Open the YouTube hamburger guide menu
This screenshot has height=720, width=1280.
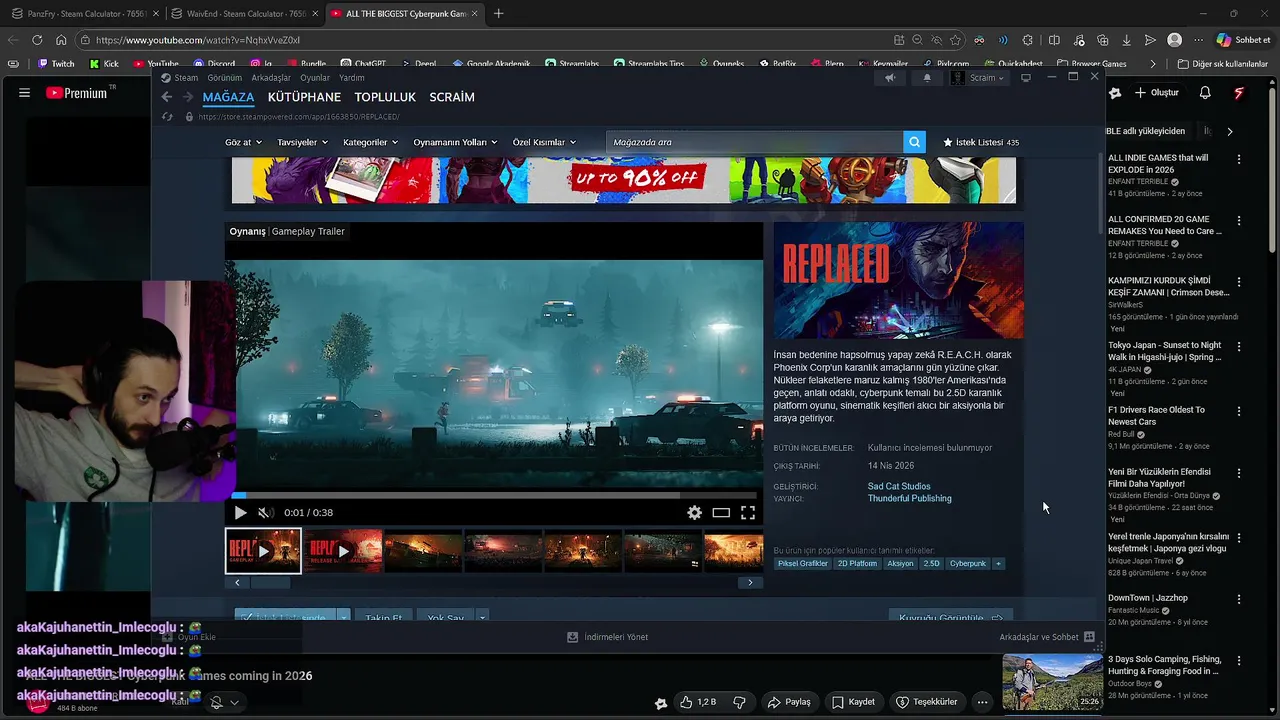24,93
